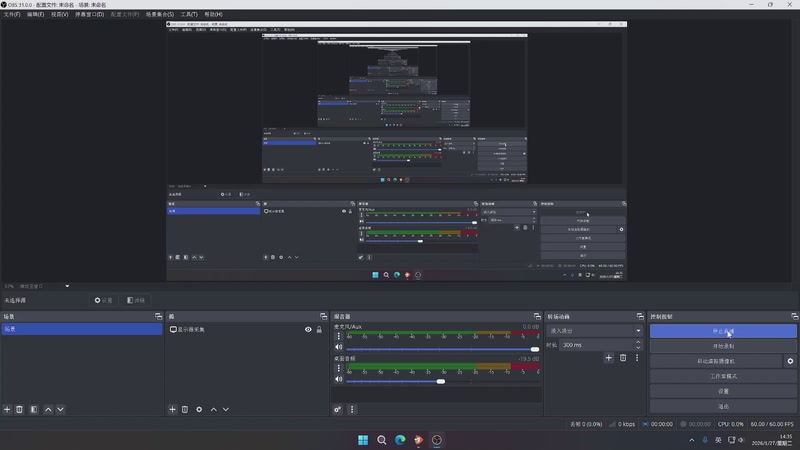Viewport: 800px width, 450px height.
Task: Delete selected scene using the trash icon
Action: point(19,409)
